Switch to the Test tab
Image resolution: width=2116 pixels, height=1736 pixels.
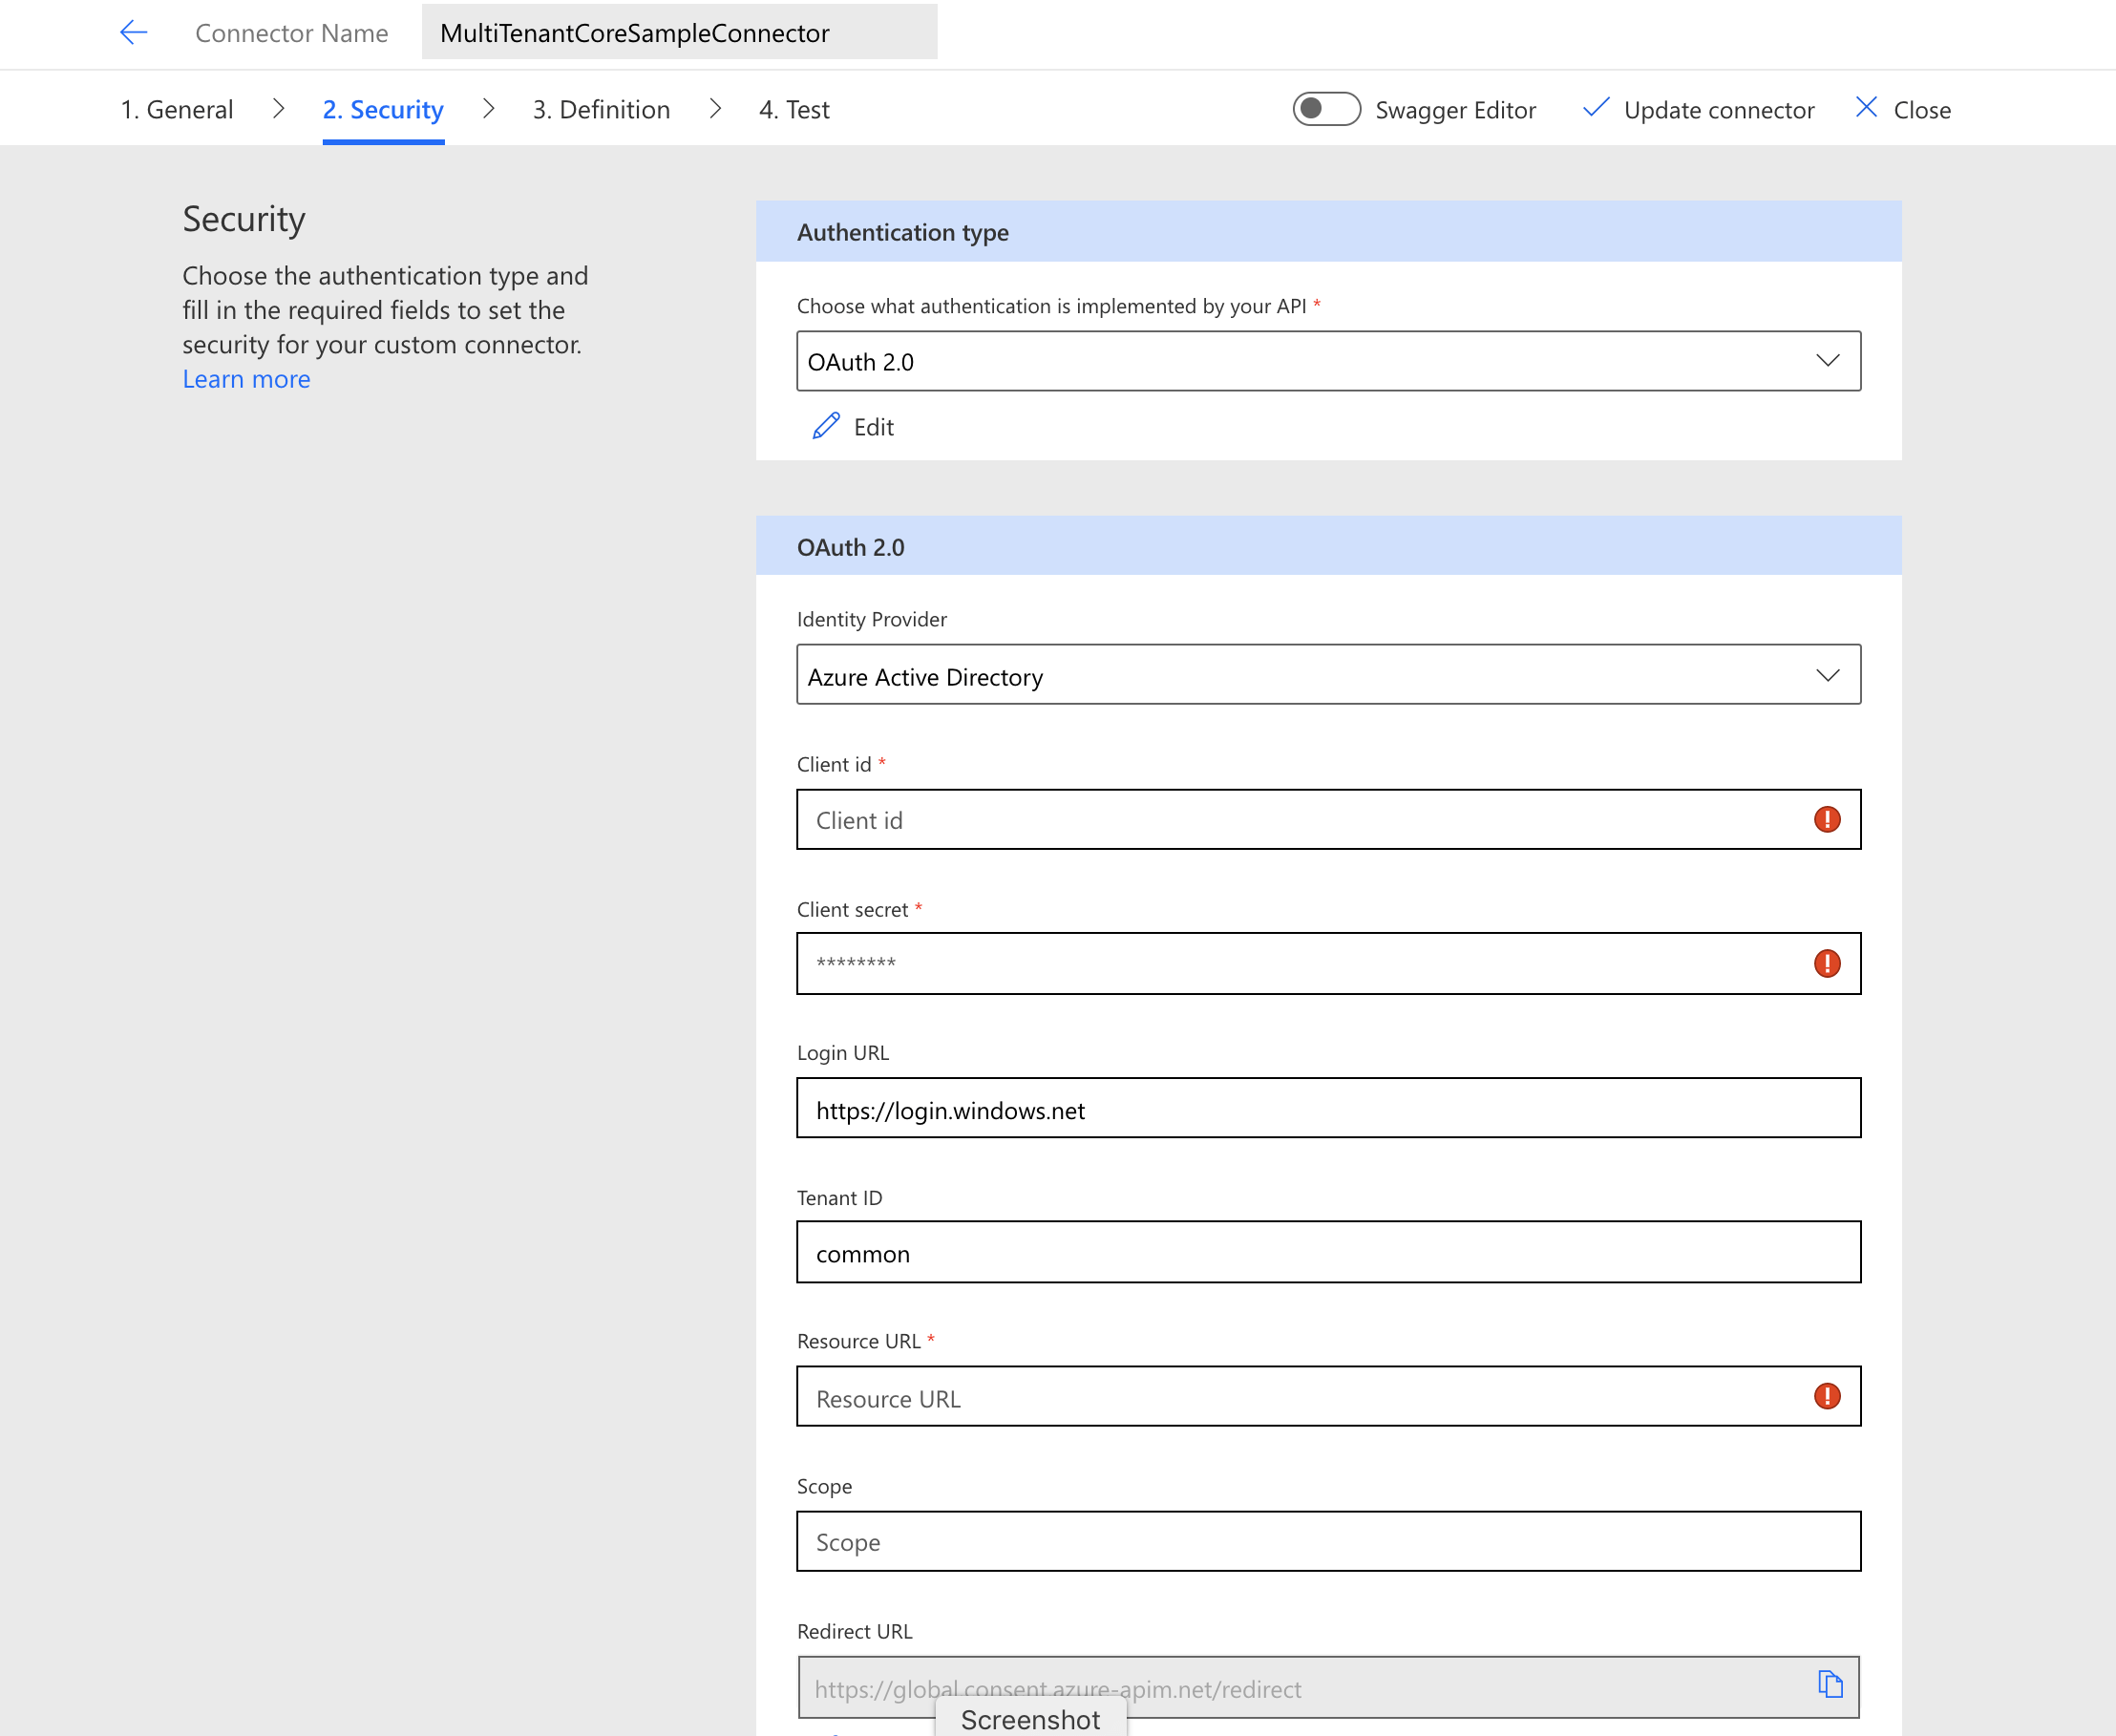[x=793, y=109]
